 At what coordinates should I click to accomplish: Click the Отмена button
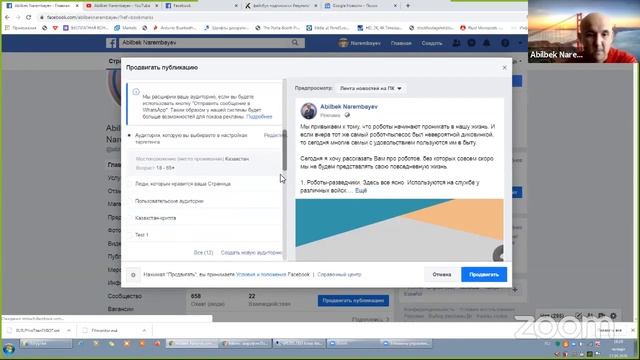coord(442,275)
